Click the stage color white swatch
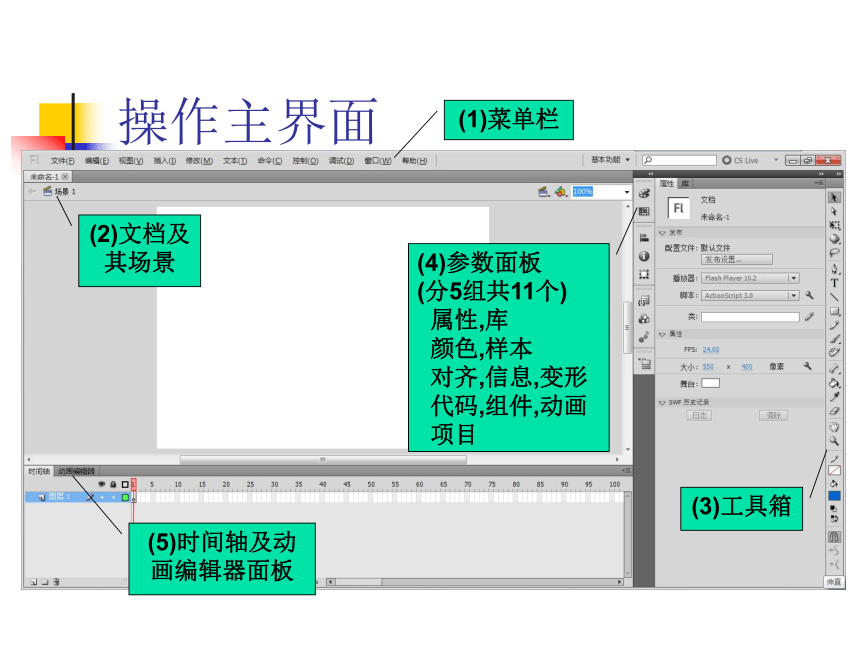860x645 pixels. coord(710,383)
